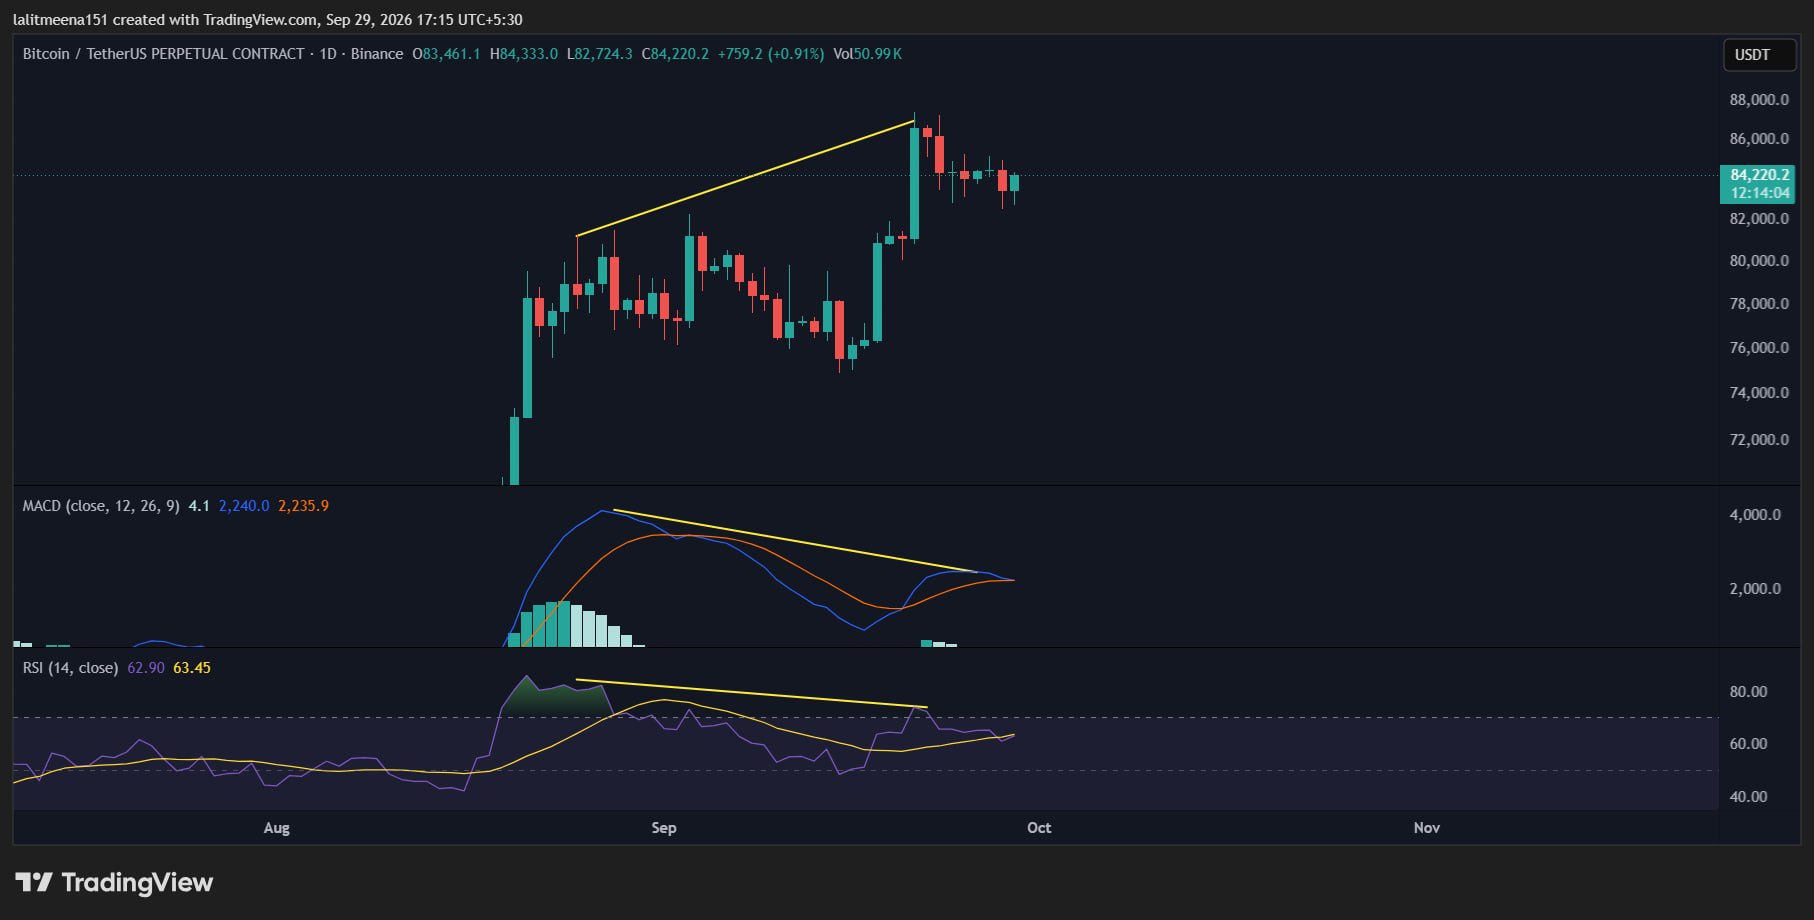Click the Aug label on time axis

coord(276,828)
